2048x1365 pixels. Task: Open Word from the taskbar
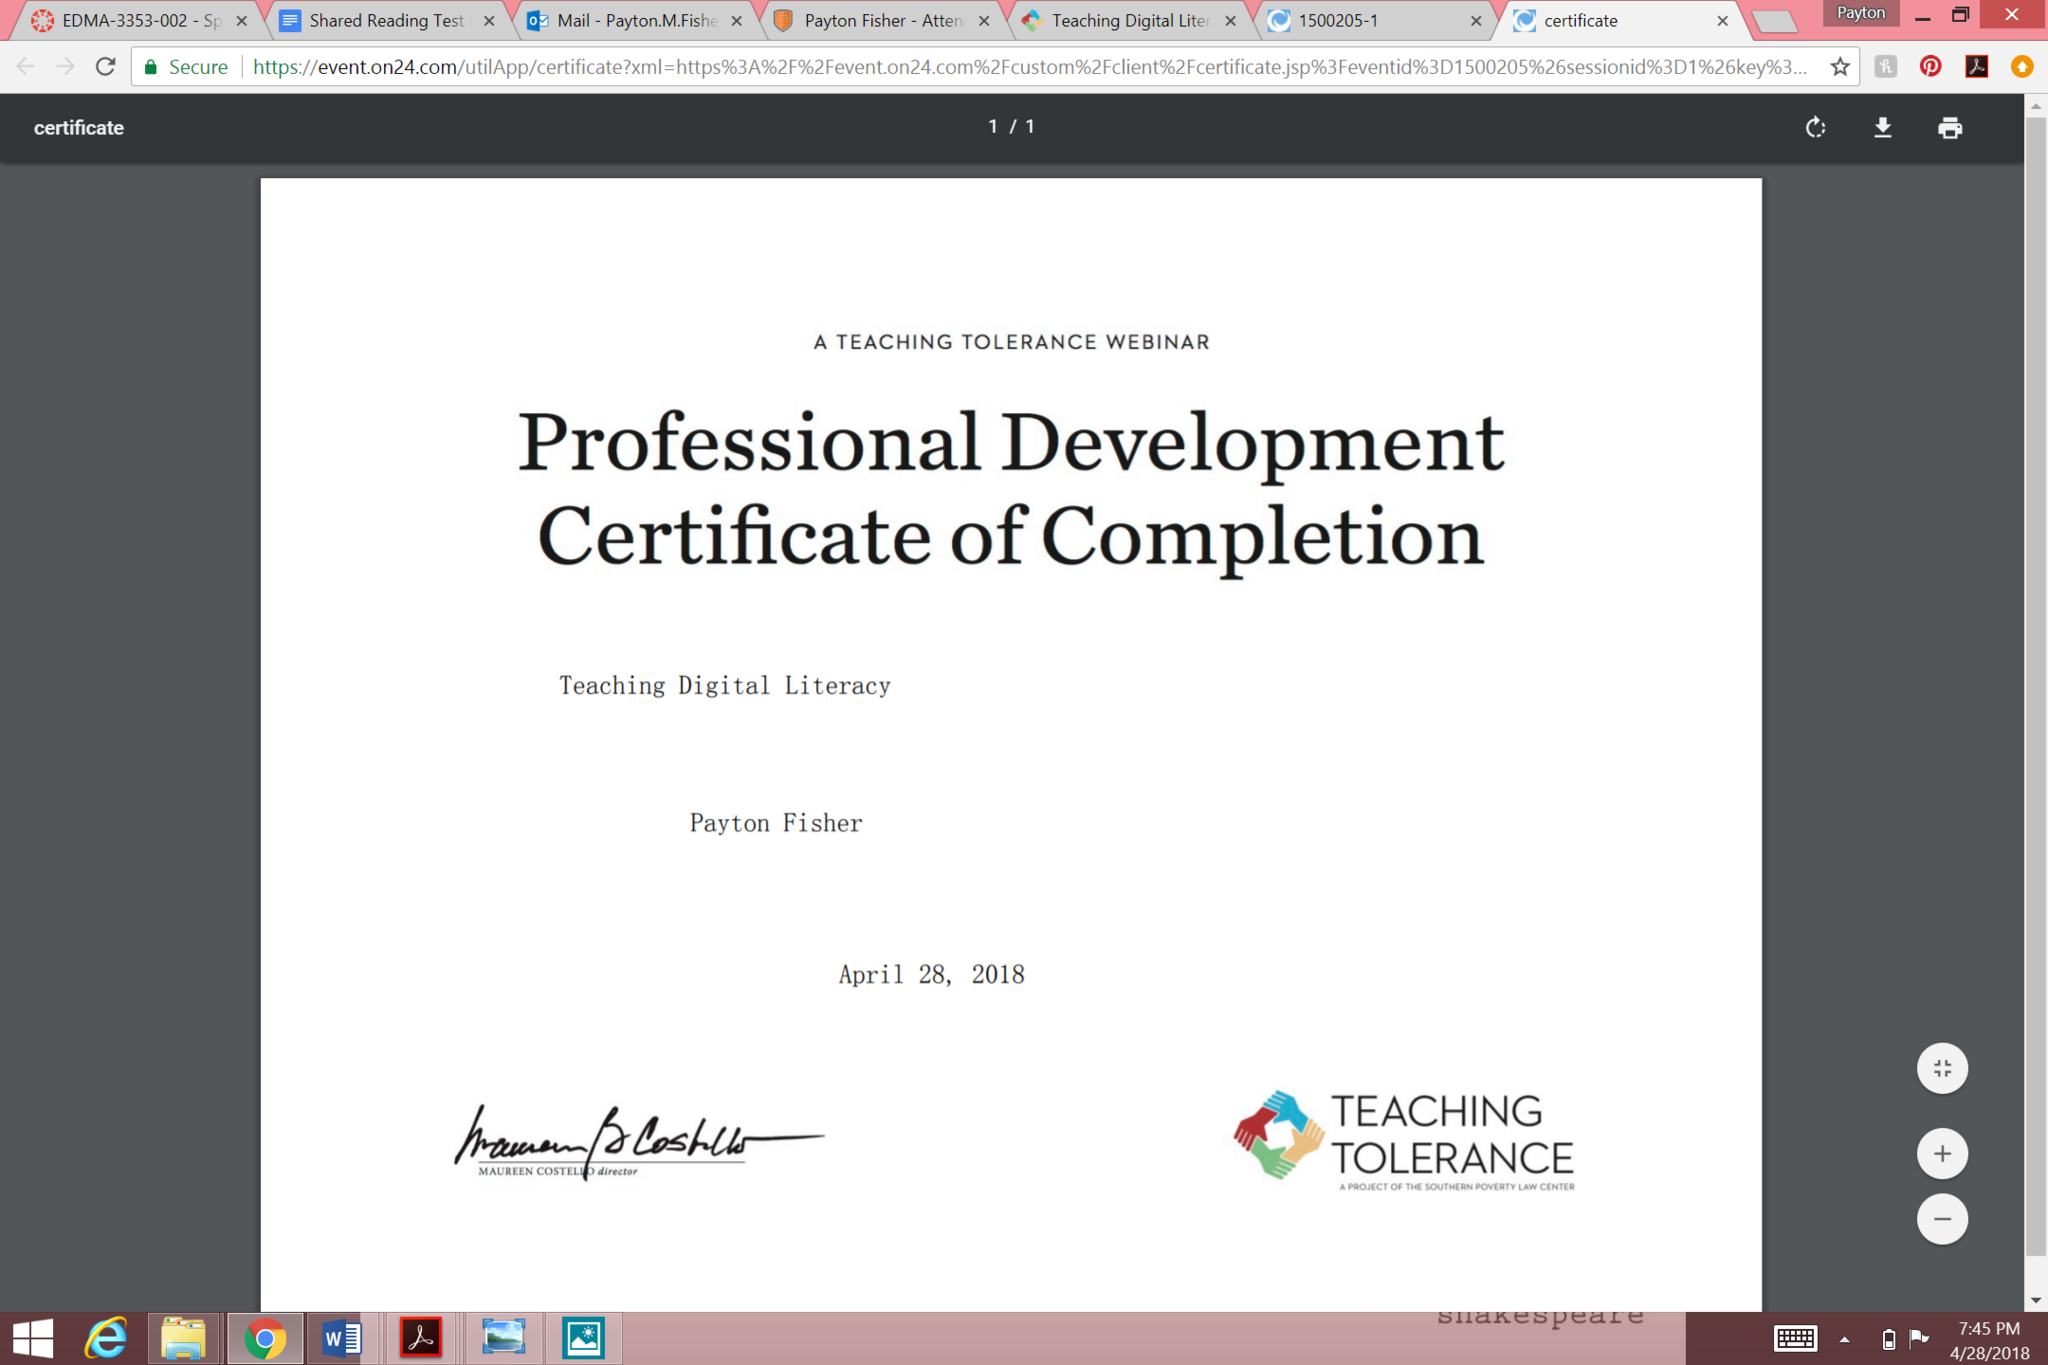click(341, 1338)
